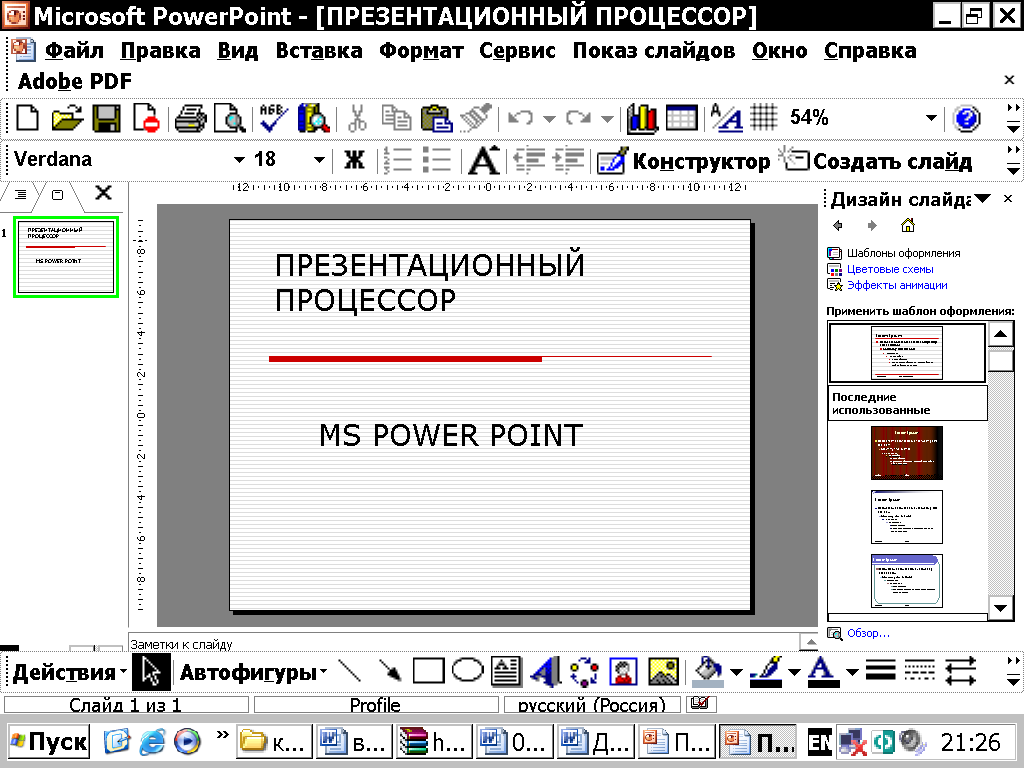
Task: Apply the dark red curtain design template
Action: tap(906, 453)
